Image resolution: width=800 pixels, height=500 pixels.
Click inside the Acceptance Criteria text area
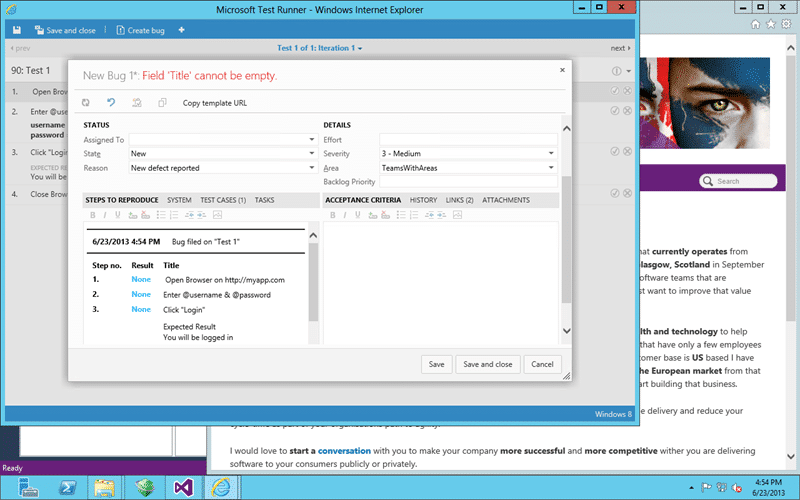441,283
